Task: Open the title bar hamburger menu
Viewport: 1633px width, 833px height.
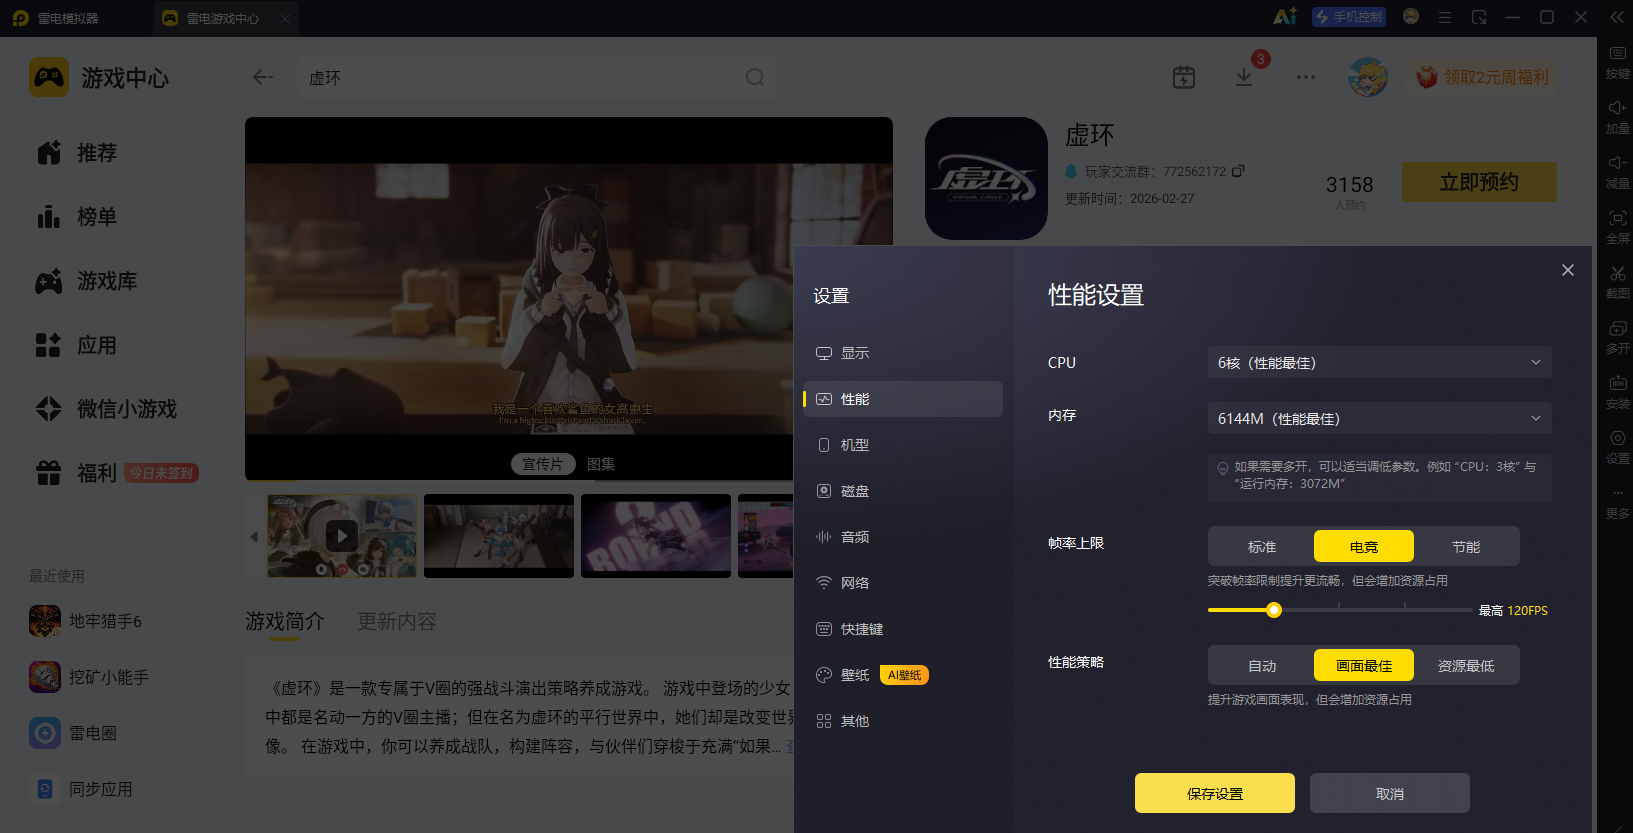Action: (x=1445, y=17)
